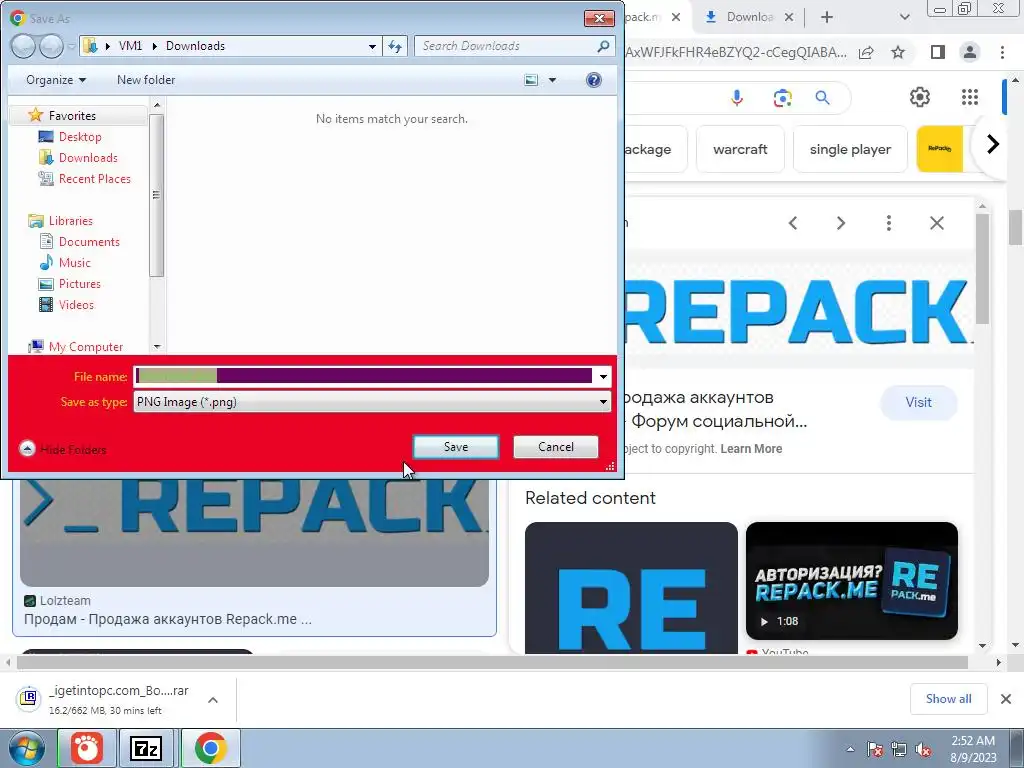Refresh the Downloads folder location
The width and height of the screenshot is (1024, 768).
[395, 46]
